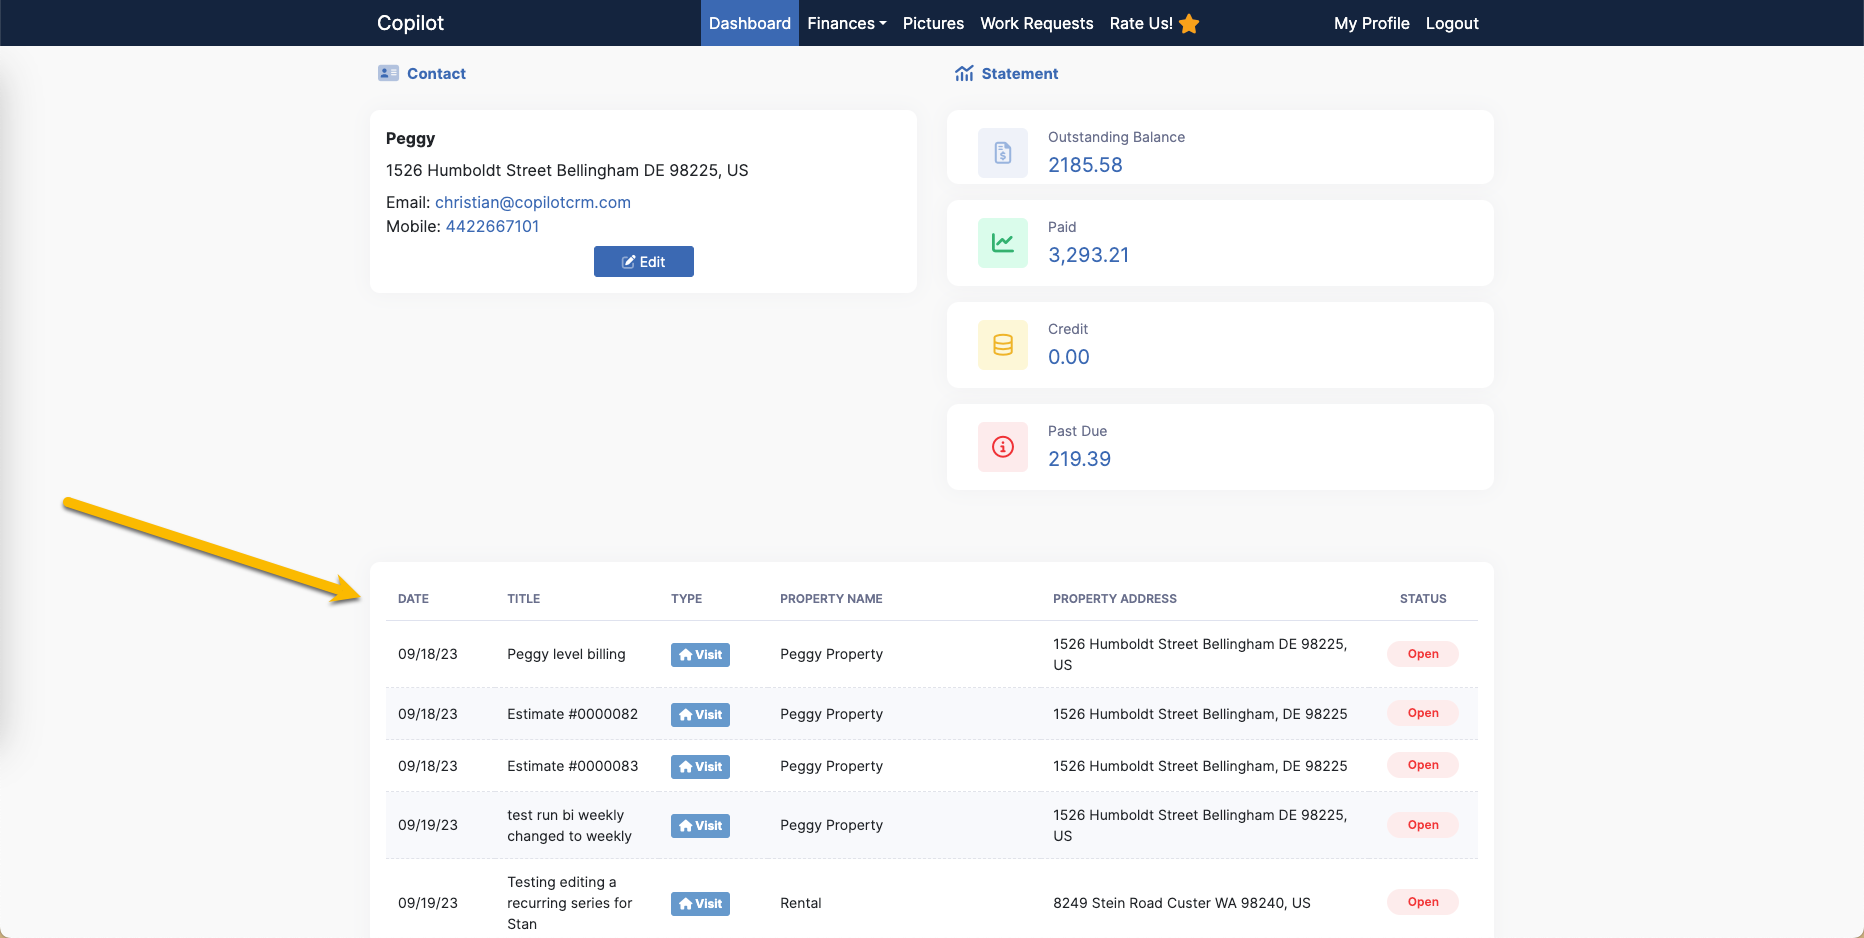This screenshot has height=938, width=1864.
Task: Click Visit badge for Peggy level billing
Action: click(700, 655)
